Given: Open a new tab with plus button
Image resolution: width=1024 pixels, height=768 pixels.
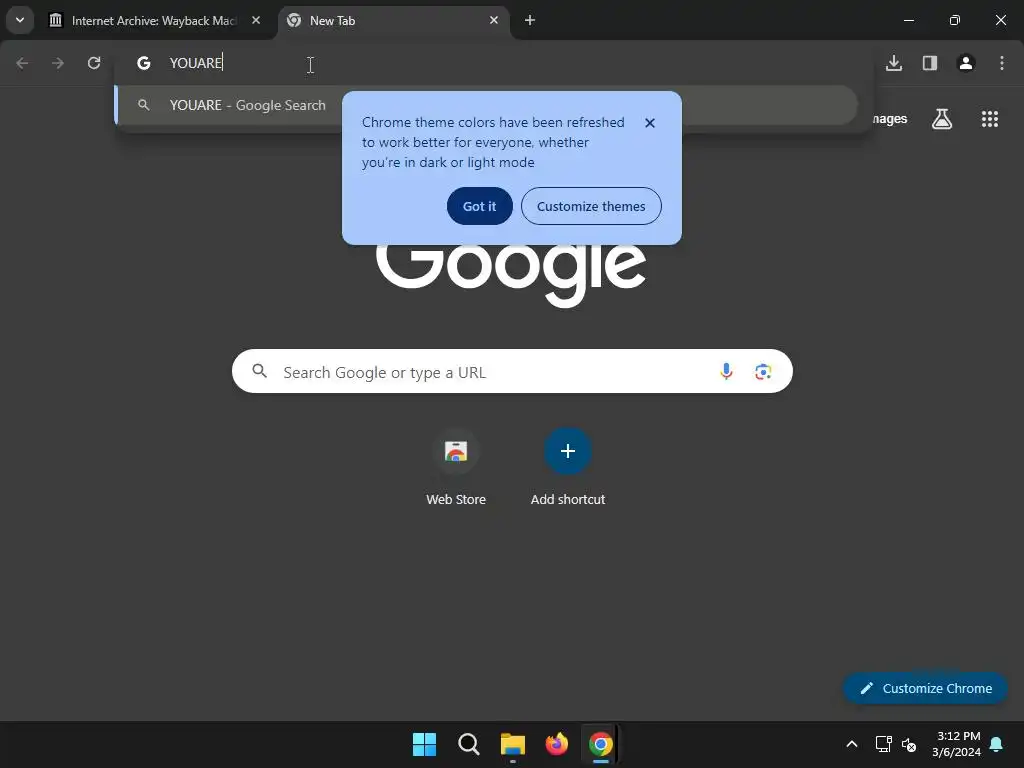Looking at the screenshot, I should [530, 20].
